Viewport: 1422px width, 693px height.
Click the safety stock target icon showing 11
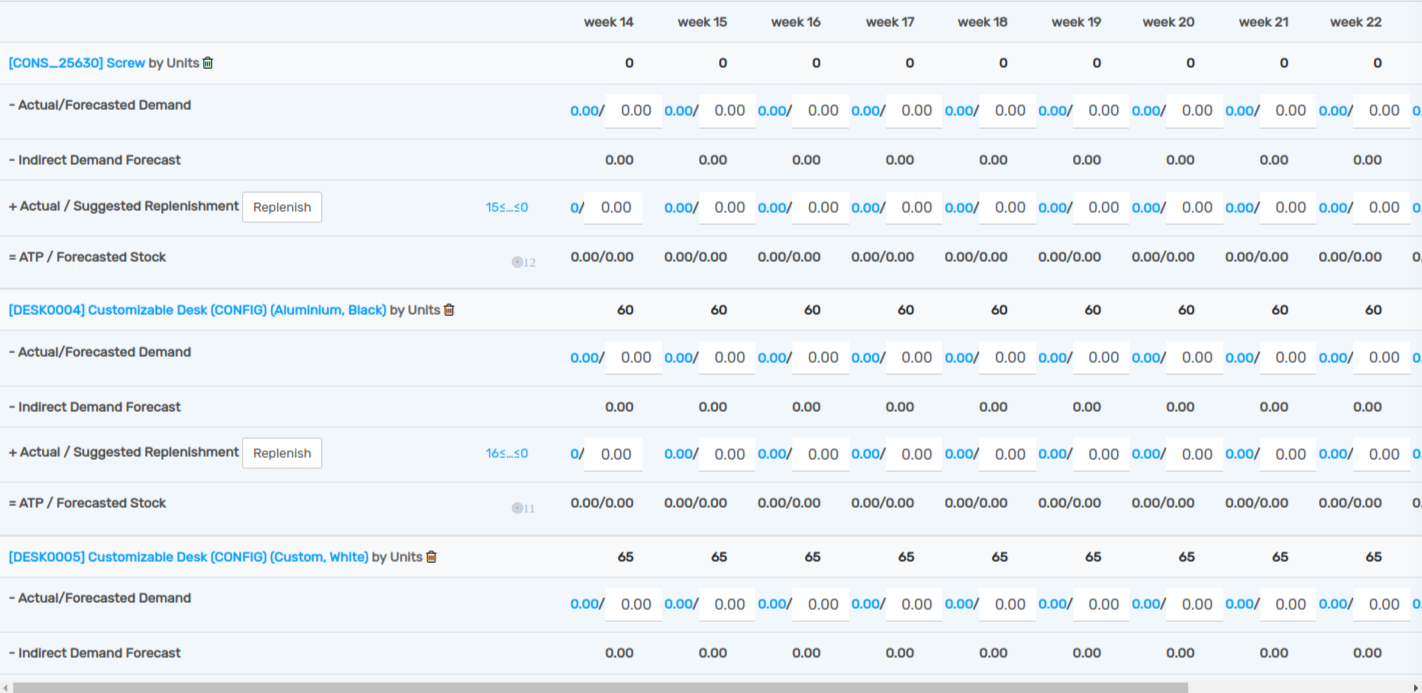pos(518,508)
